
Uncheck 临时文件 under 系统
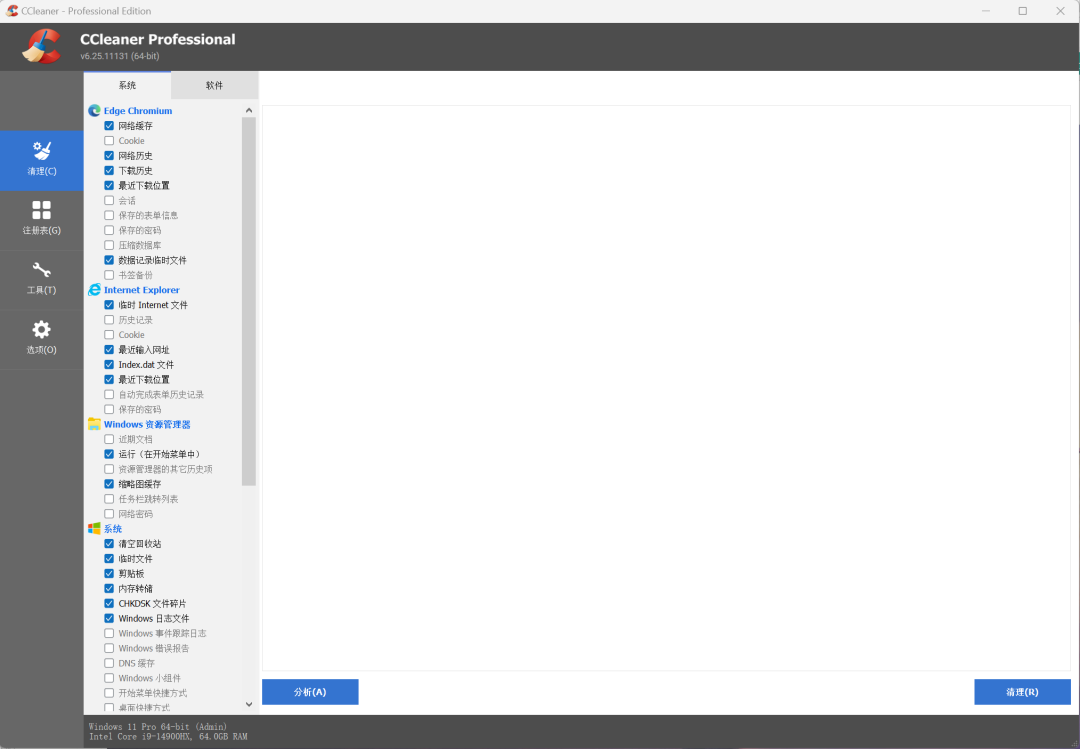coord(109,559)
